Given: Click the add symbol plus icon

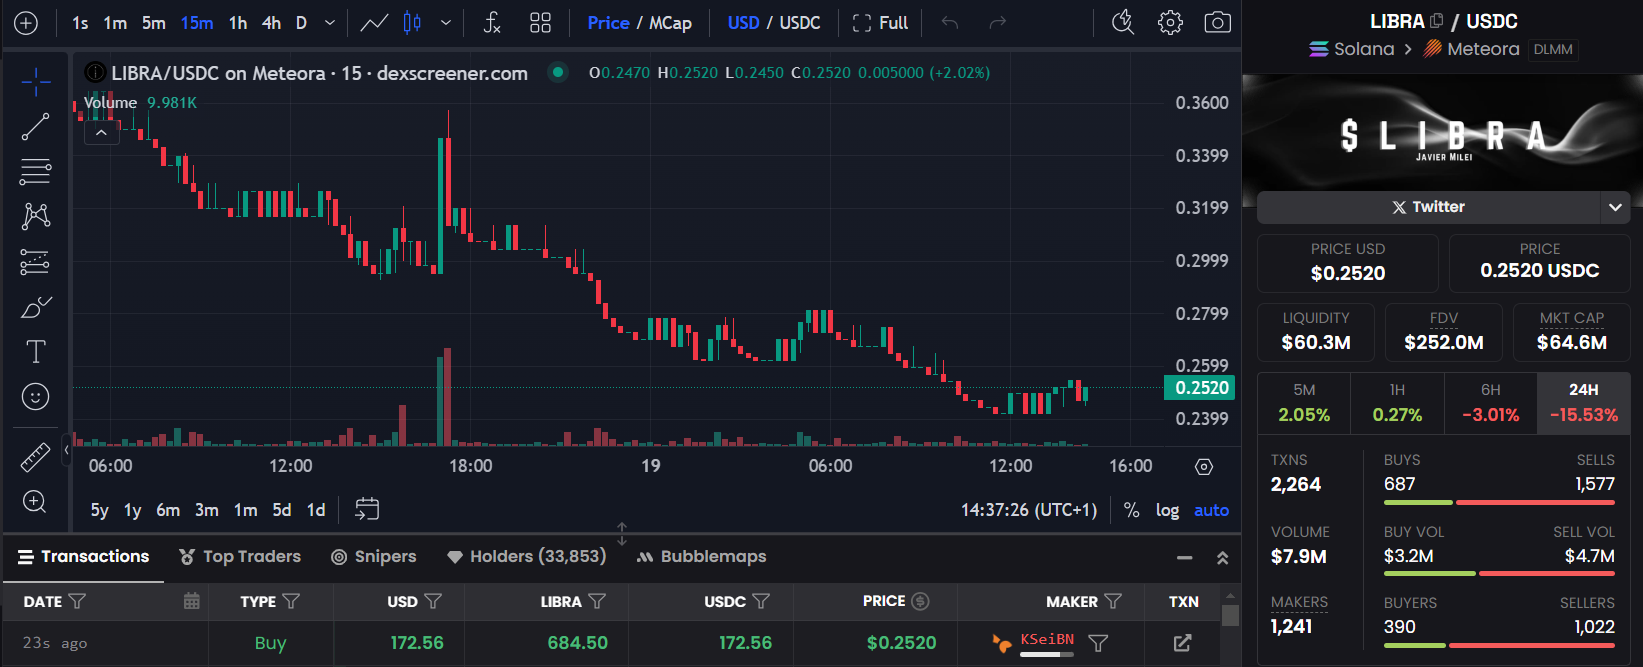Looking at the screenshot, I should coord(26,23).
